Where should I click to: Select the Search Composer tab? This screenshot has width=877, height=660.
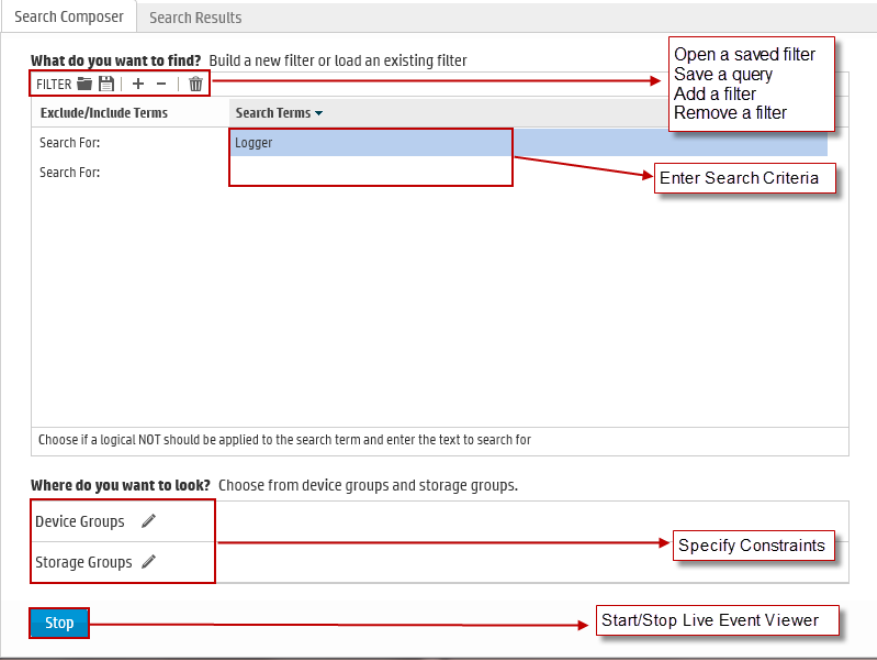[69, 17]
